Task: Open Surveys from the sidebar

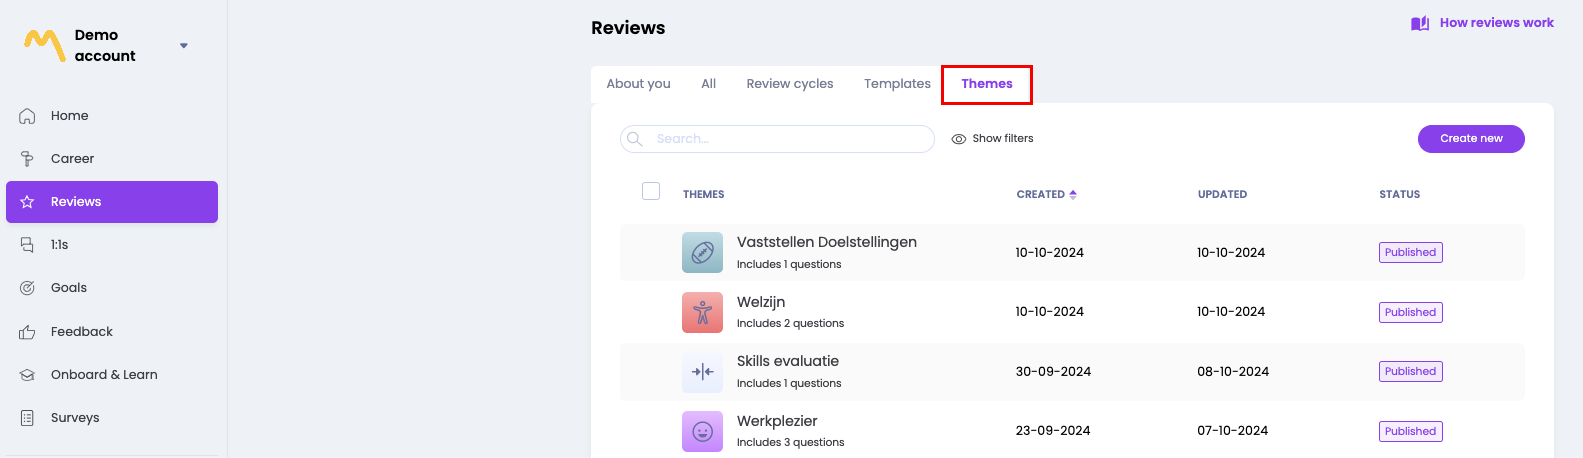Action: pyautogui.click(x=75, y=418)
